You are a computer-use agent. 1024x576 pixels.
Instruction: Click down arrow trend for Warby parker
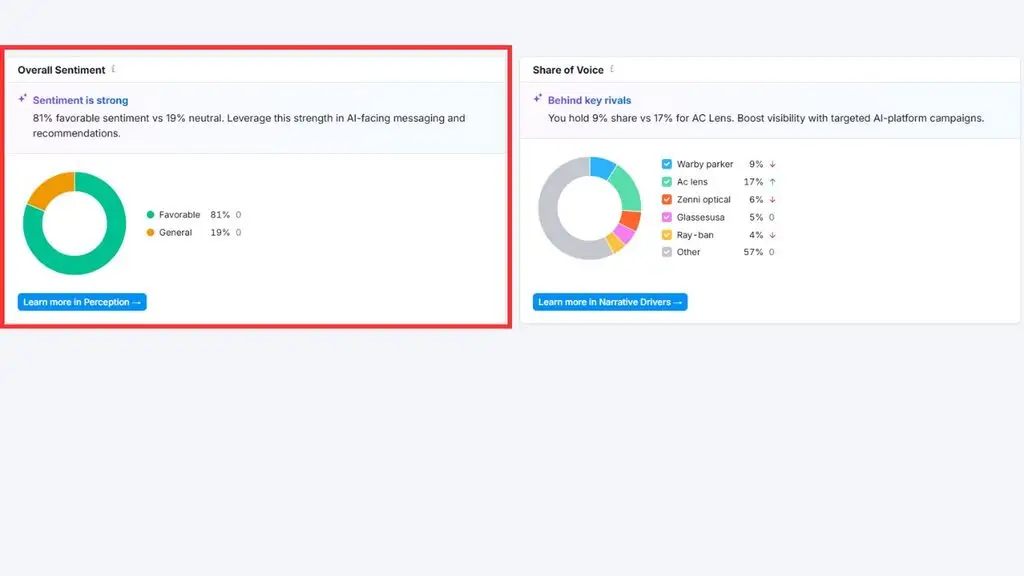(x=772, y=165)
